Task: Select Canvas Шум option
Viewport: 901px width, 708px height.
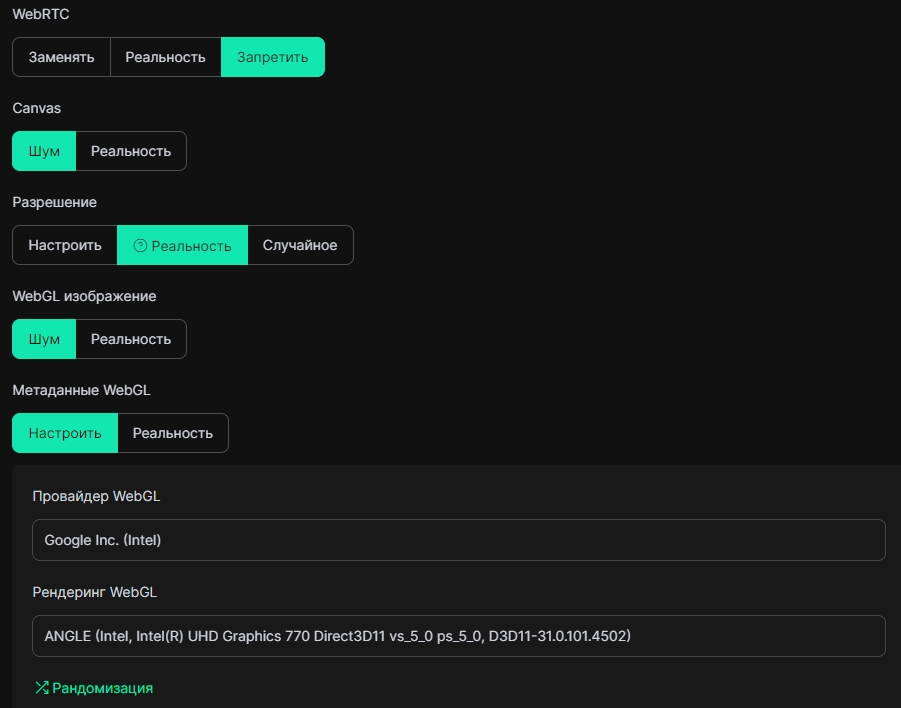Action: click(x=44, y=151)
